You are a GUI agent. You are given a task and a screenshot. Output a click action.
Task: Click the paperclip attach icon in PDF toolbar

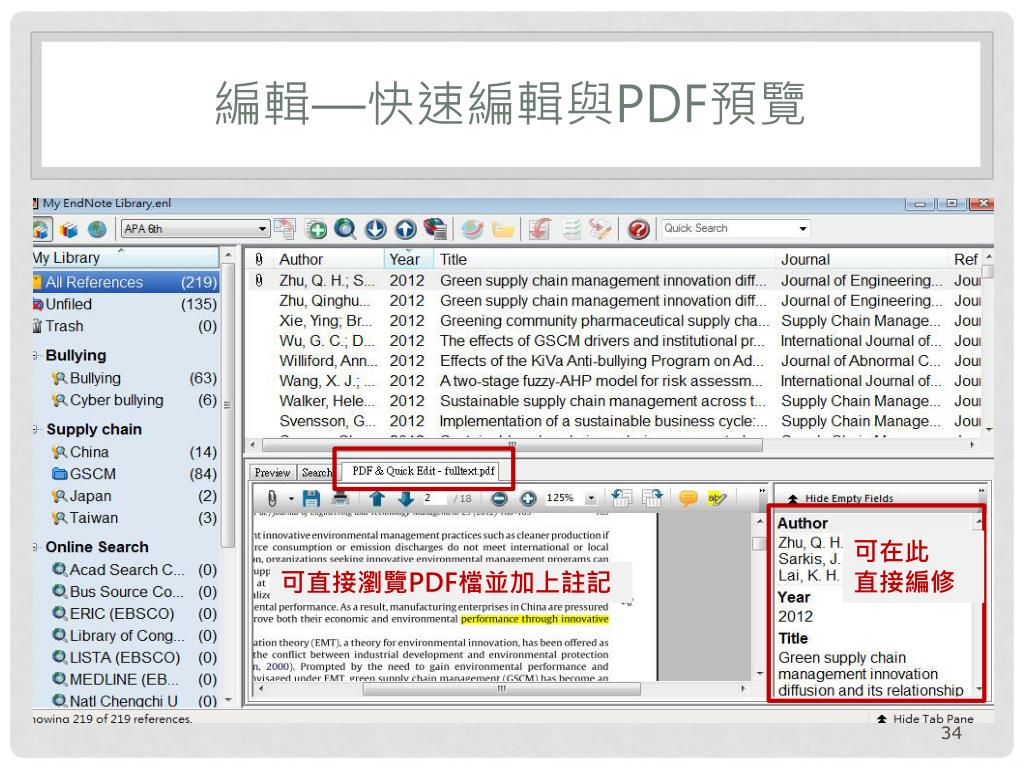pyautogui.click(x=272, y=499)
